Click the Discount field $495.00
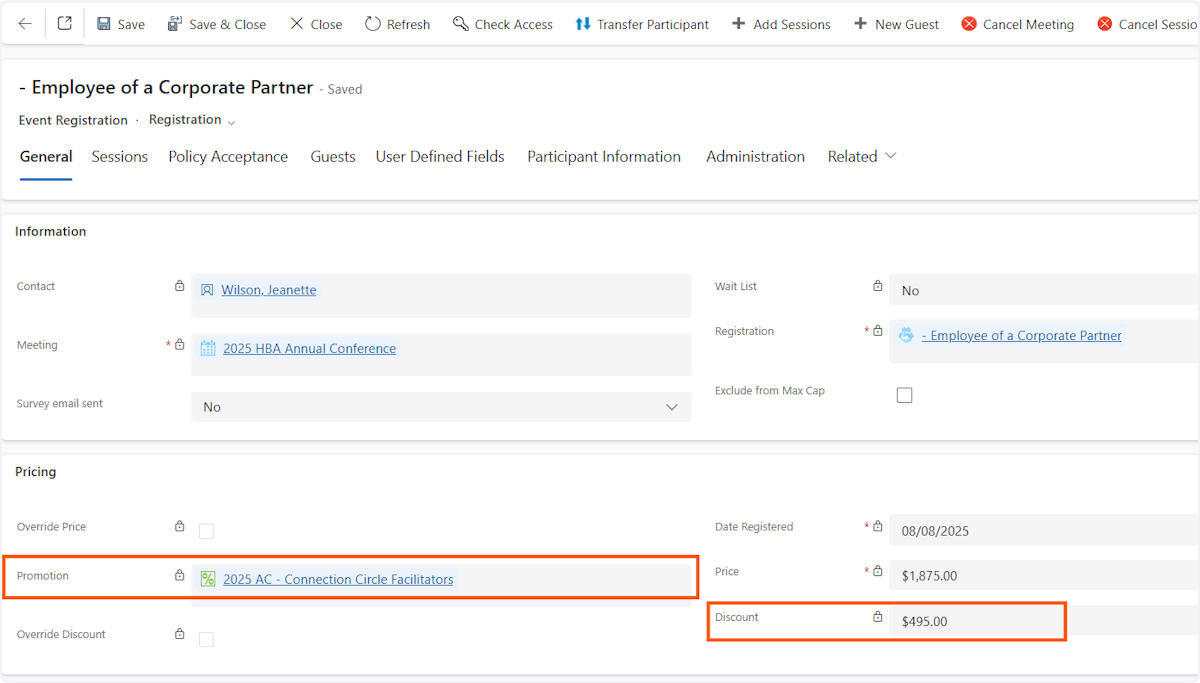The width and height of the screenshot is (1200, 683). tap(1044, 621)
